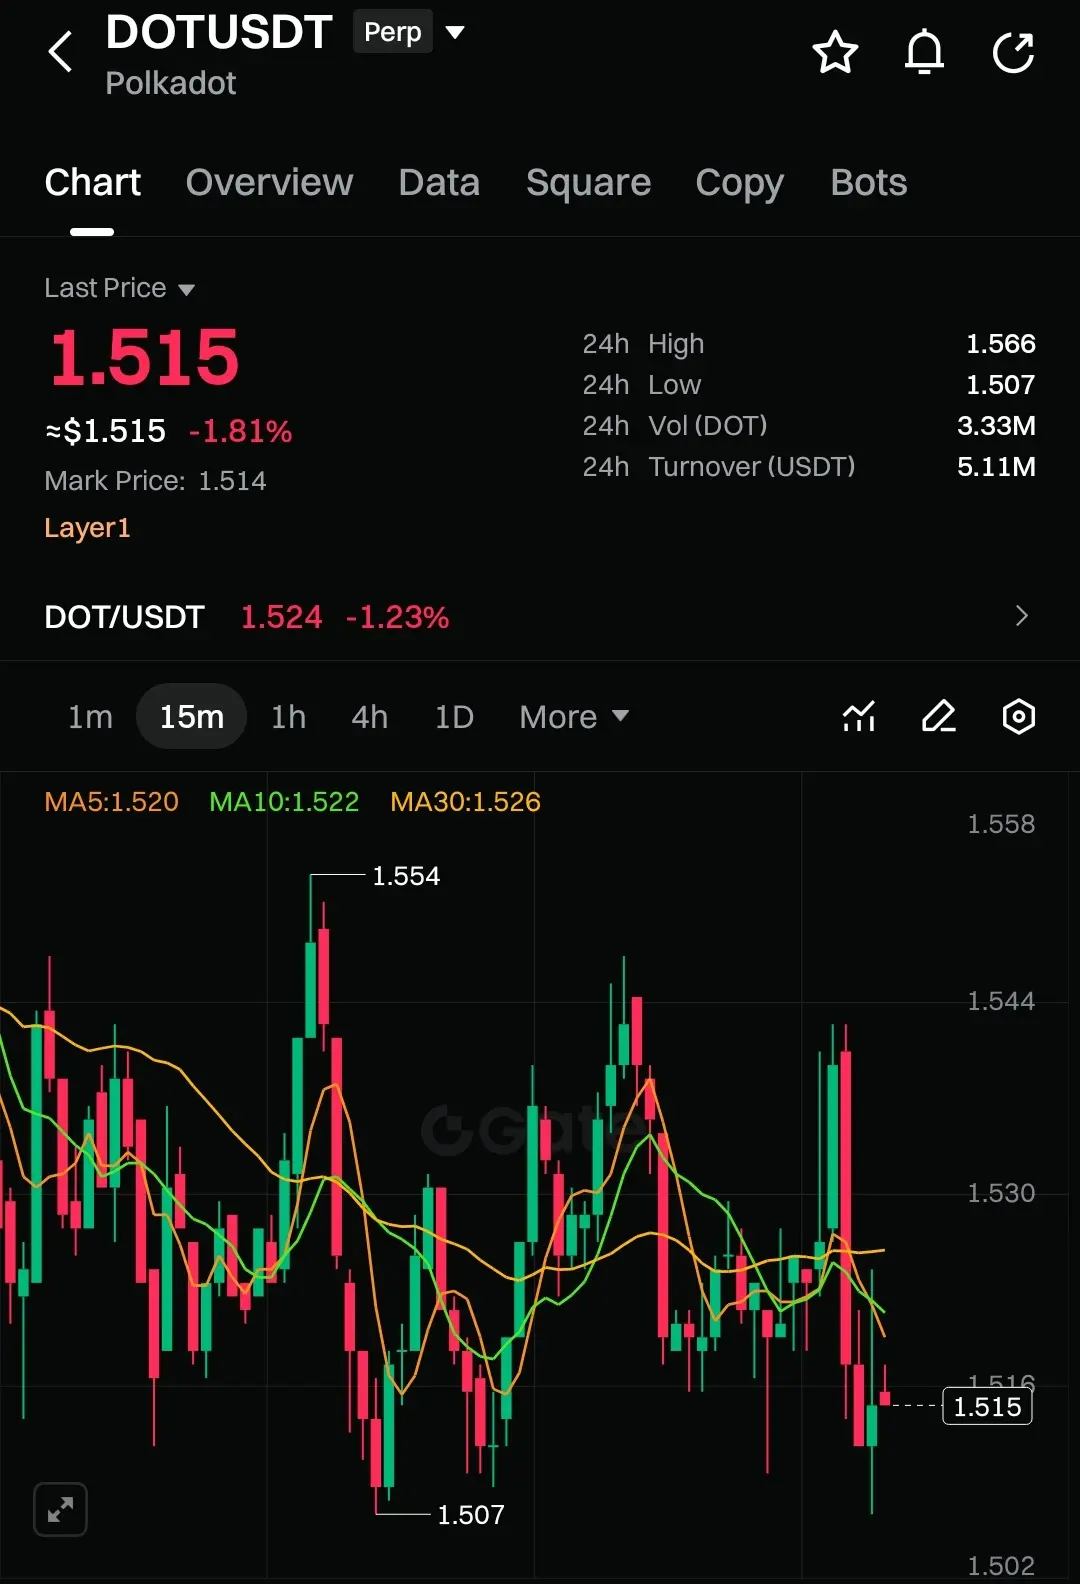
Task: Open the Data tab
Action: (x=439, y=182)
